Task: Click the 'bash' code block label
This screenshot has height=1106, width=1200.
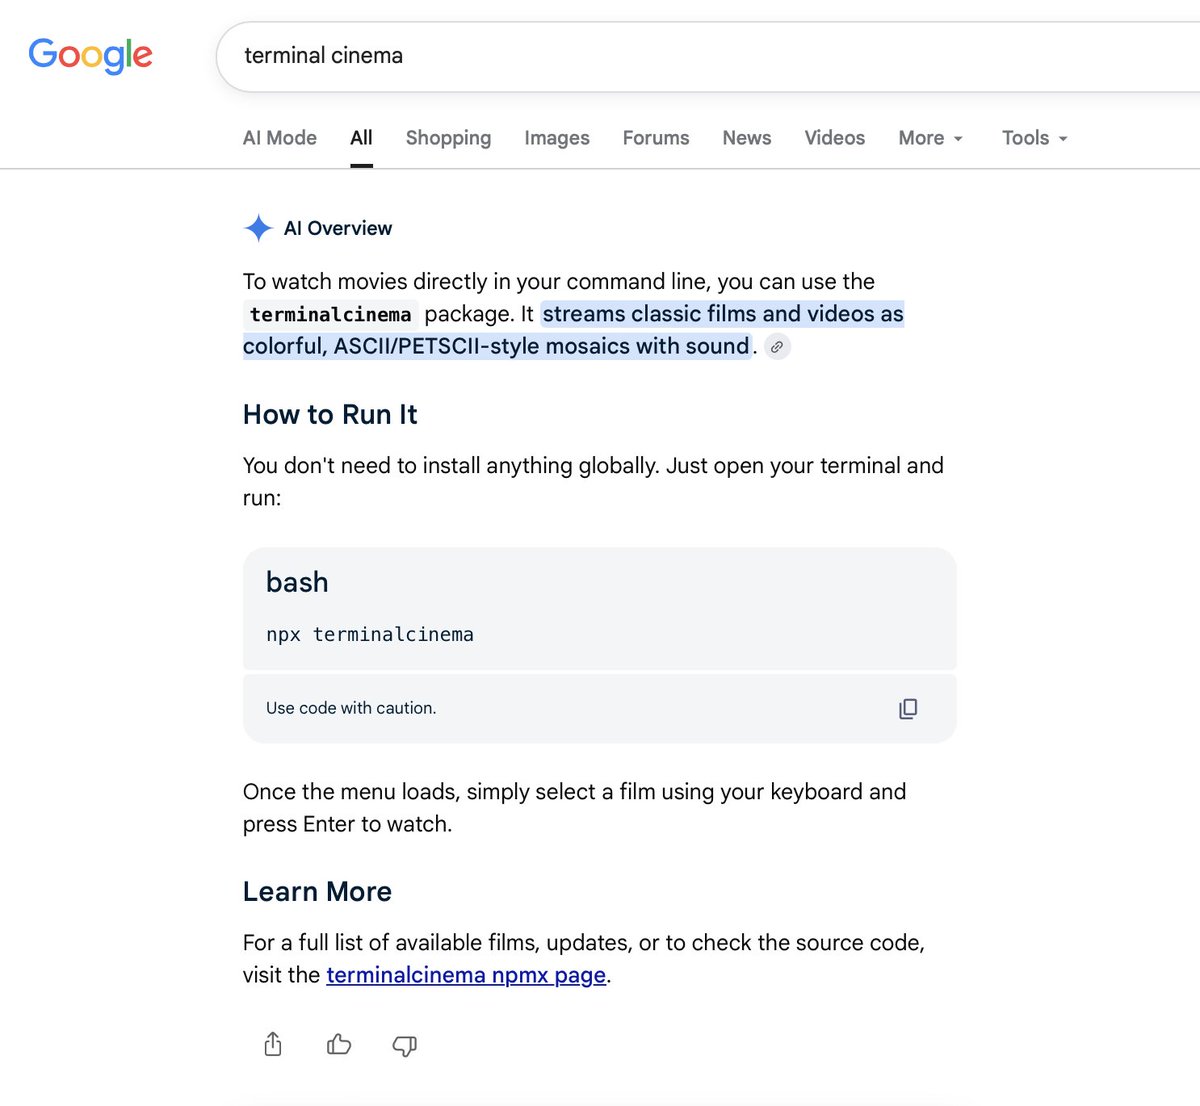Action: pyautogui.click(x=297, y=582)
